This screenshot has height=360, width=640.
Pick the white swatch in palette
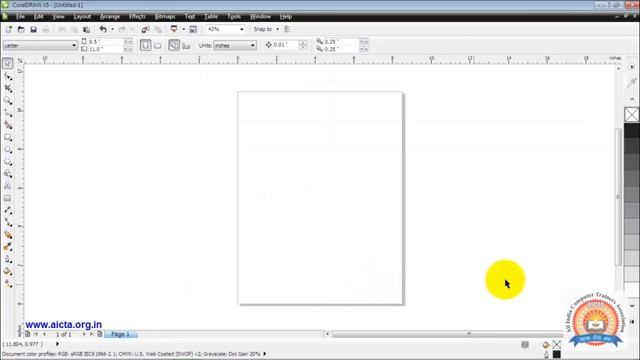point(632,289)
